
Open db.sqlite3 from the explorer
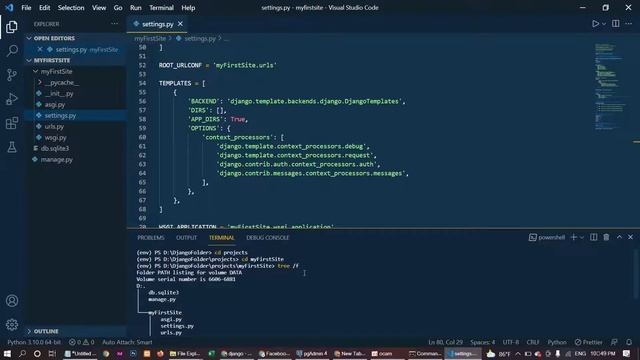(x=55, y=149)
